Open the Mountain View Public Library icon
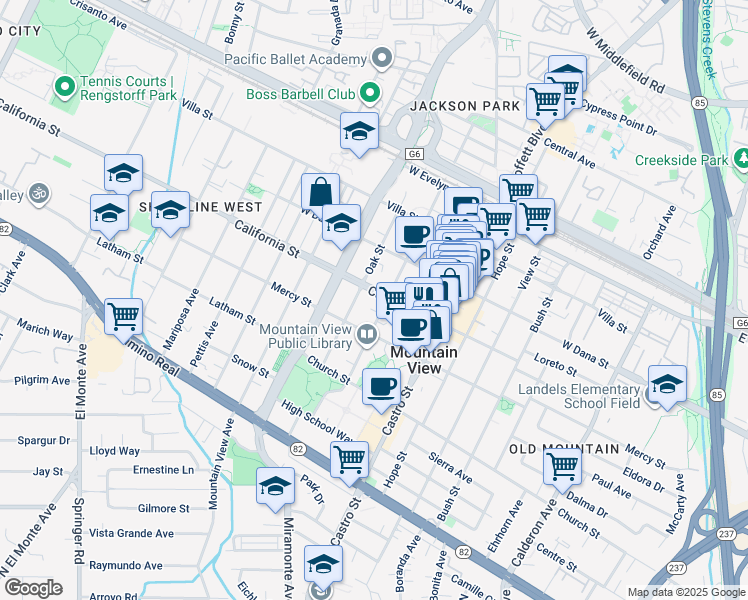This screenshot has width=748, height=600. tap(366, 336)
